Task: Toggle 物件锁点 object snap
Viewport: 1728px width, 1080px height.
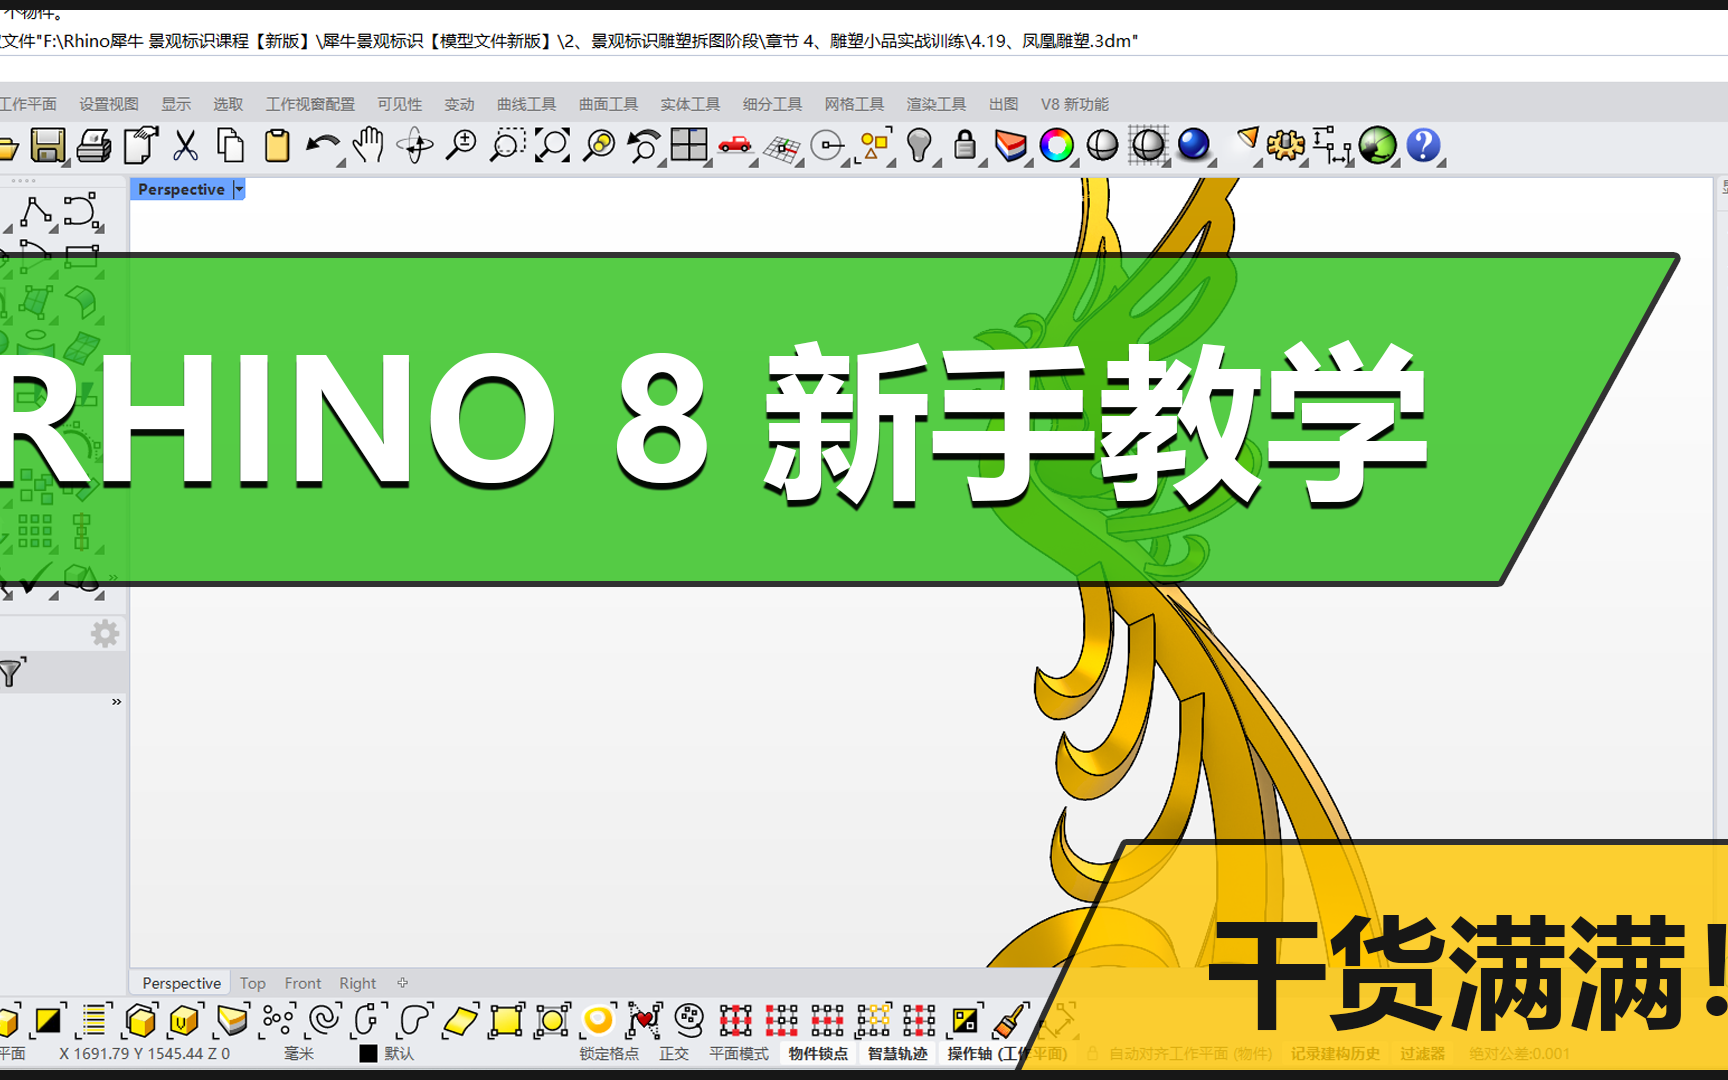Action: 818,1053
